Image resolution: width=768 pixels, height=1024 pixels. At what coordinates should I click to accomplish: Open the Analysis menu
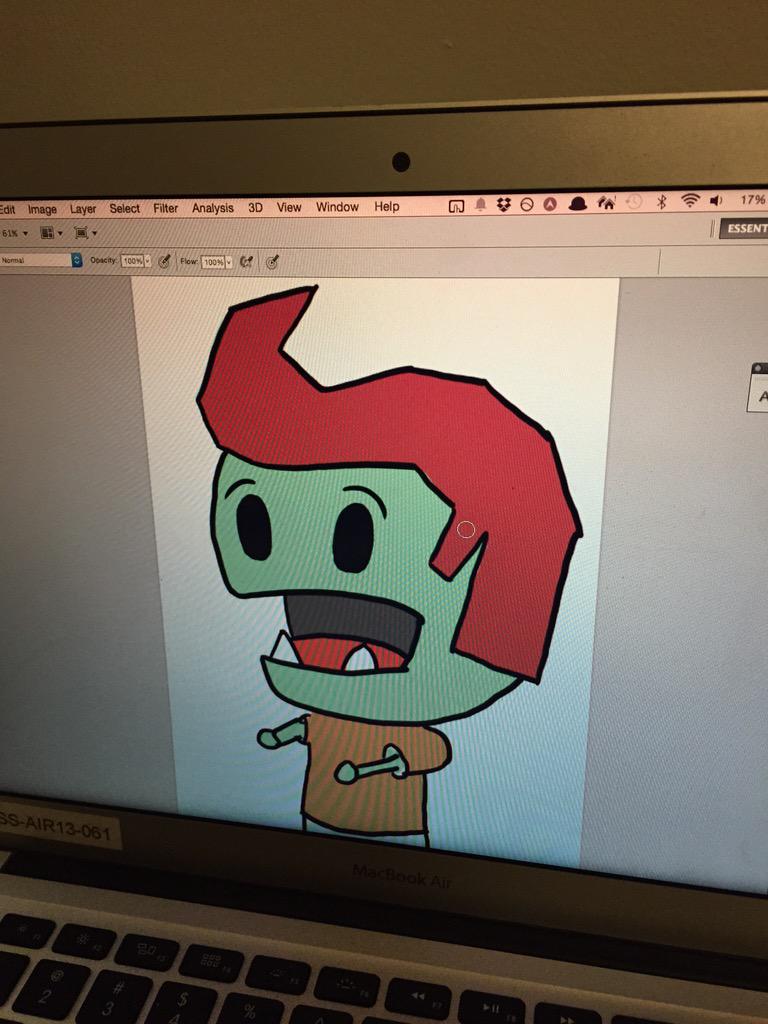(212, 208)
